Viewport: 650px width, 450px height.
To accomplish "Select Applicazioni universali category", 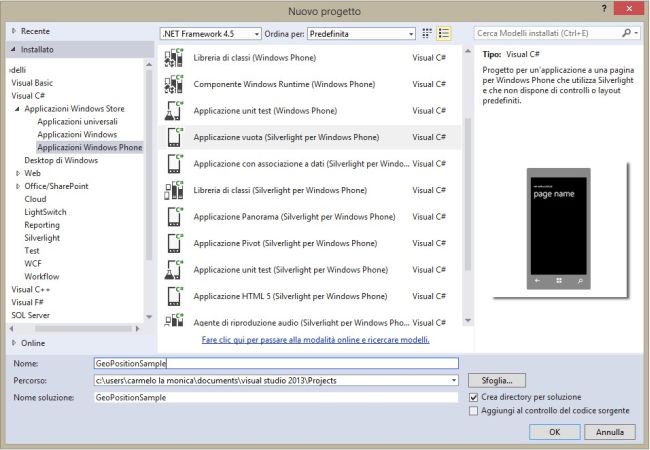I will pyautogui.click(x=78, y=122).
